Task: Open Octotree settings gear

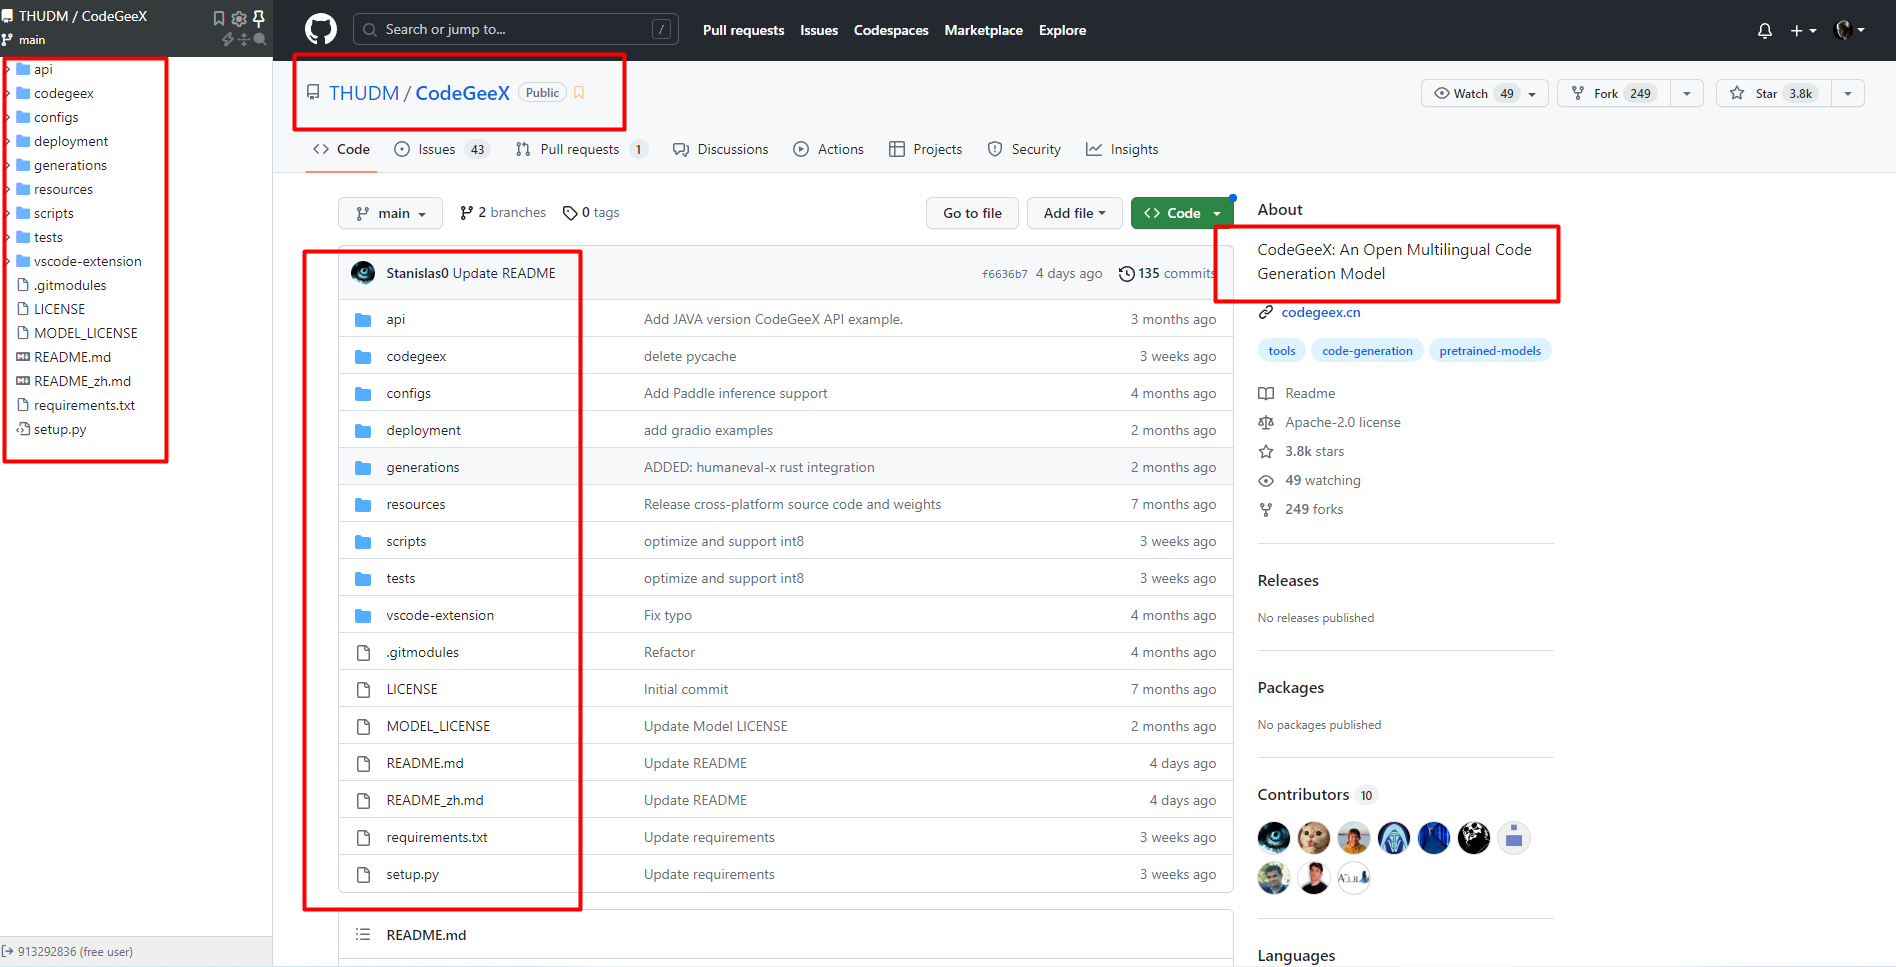Action: click(x=239, y=18)
